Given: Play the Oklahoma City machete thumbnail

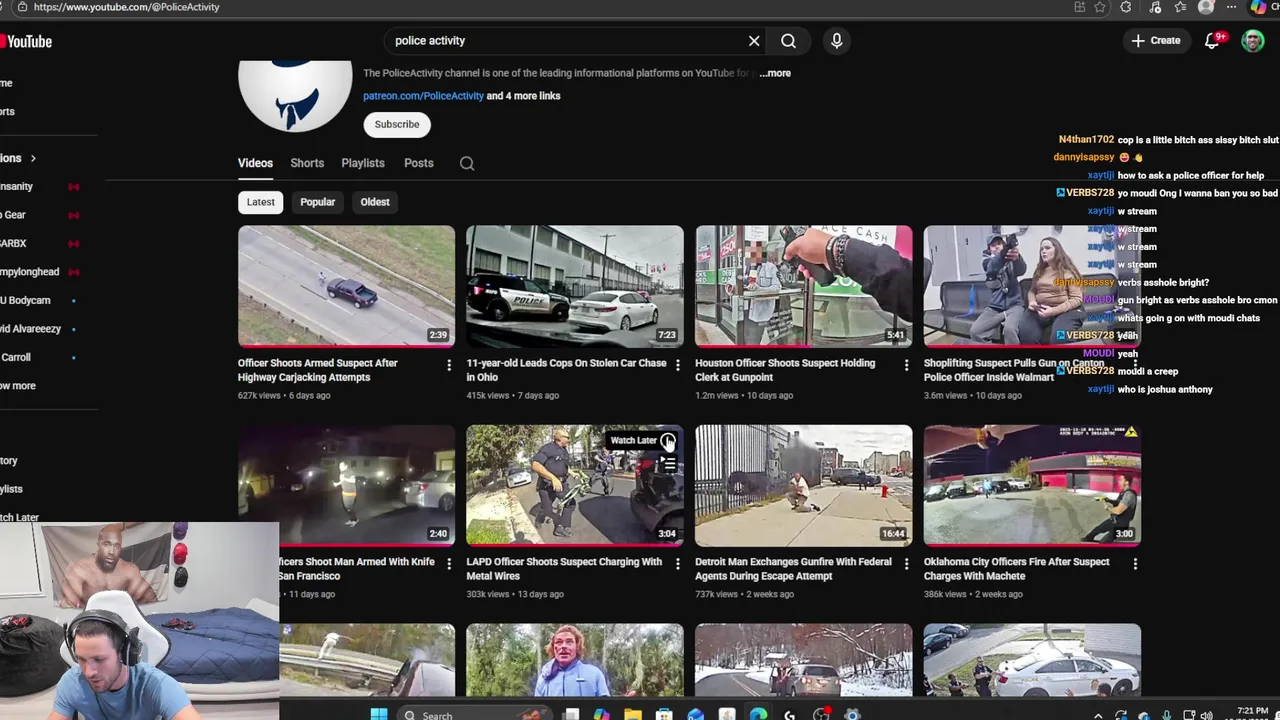Looking at the screenshot, I should 1032,485.
